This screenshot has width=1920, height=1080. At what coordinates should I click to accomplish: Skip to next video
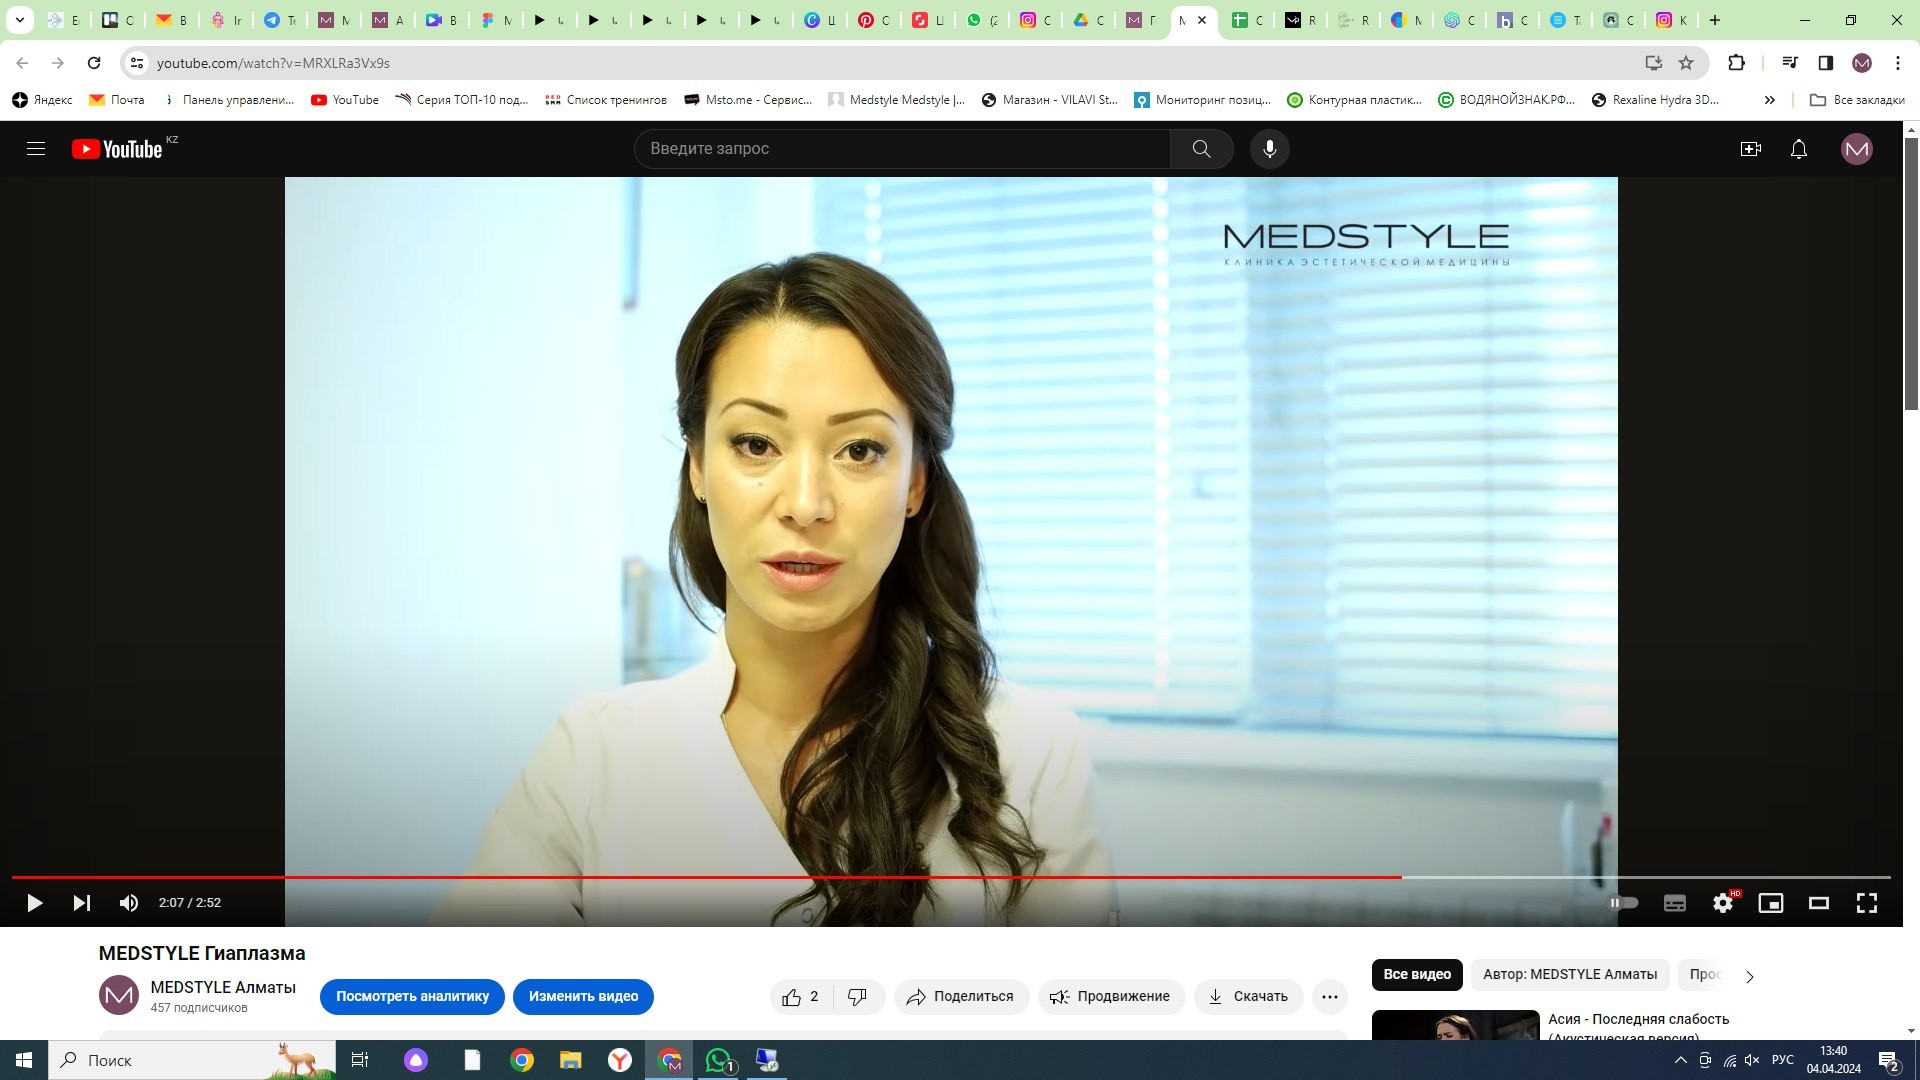coord(82,903)
